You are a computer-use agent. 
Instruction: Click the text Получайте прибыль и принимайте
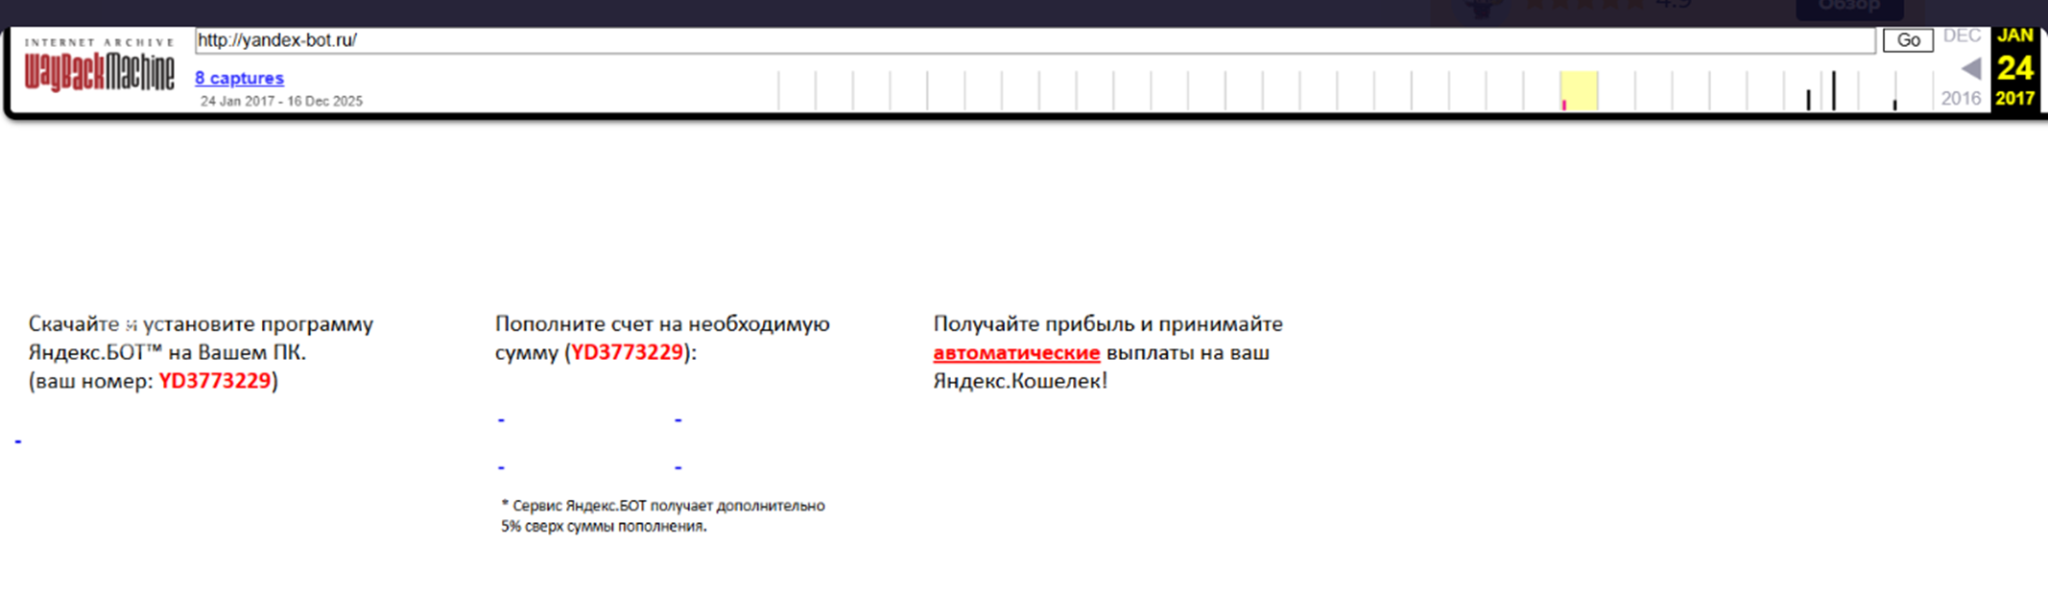tap(1108, 324)
